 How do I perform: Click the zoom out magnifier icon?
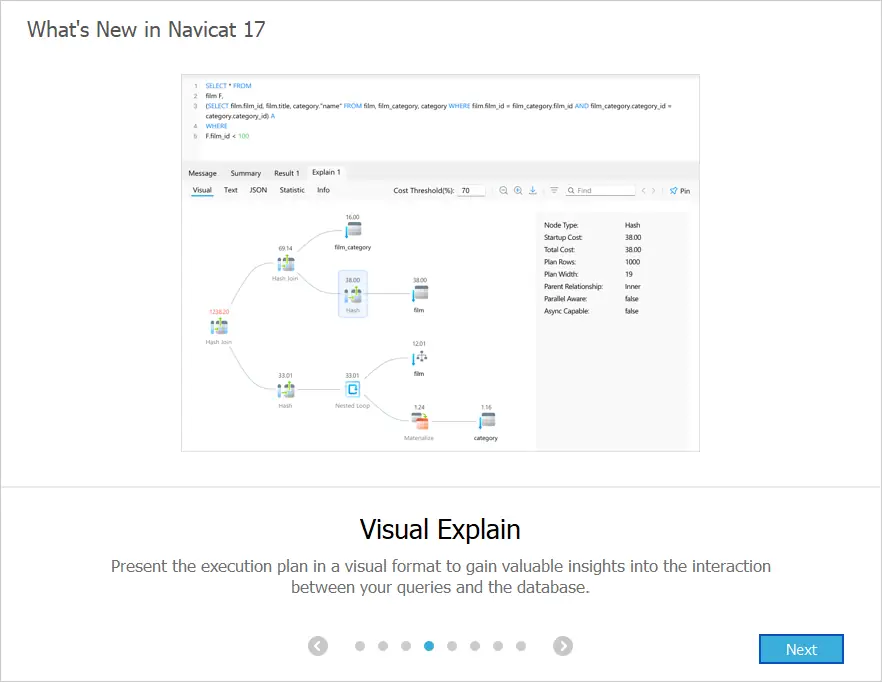[x=504, y=190]
